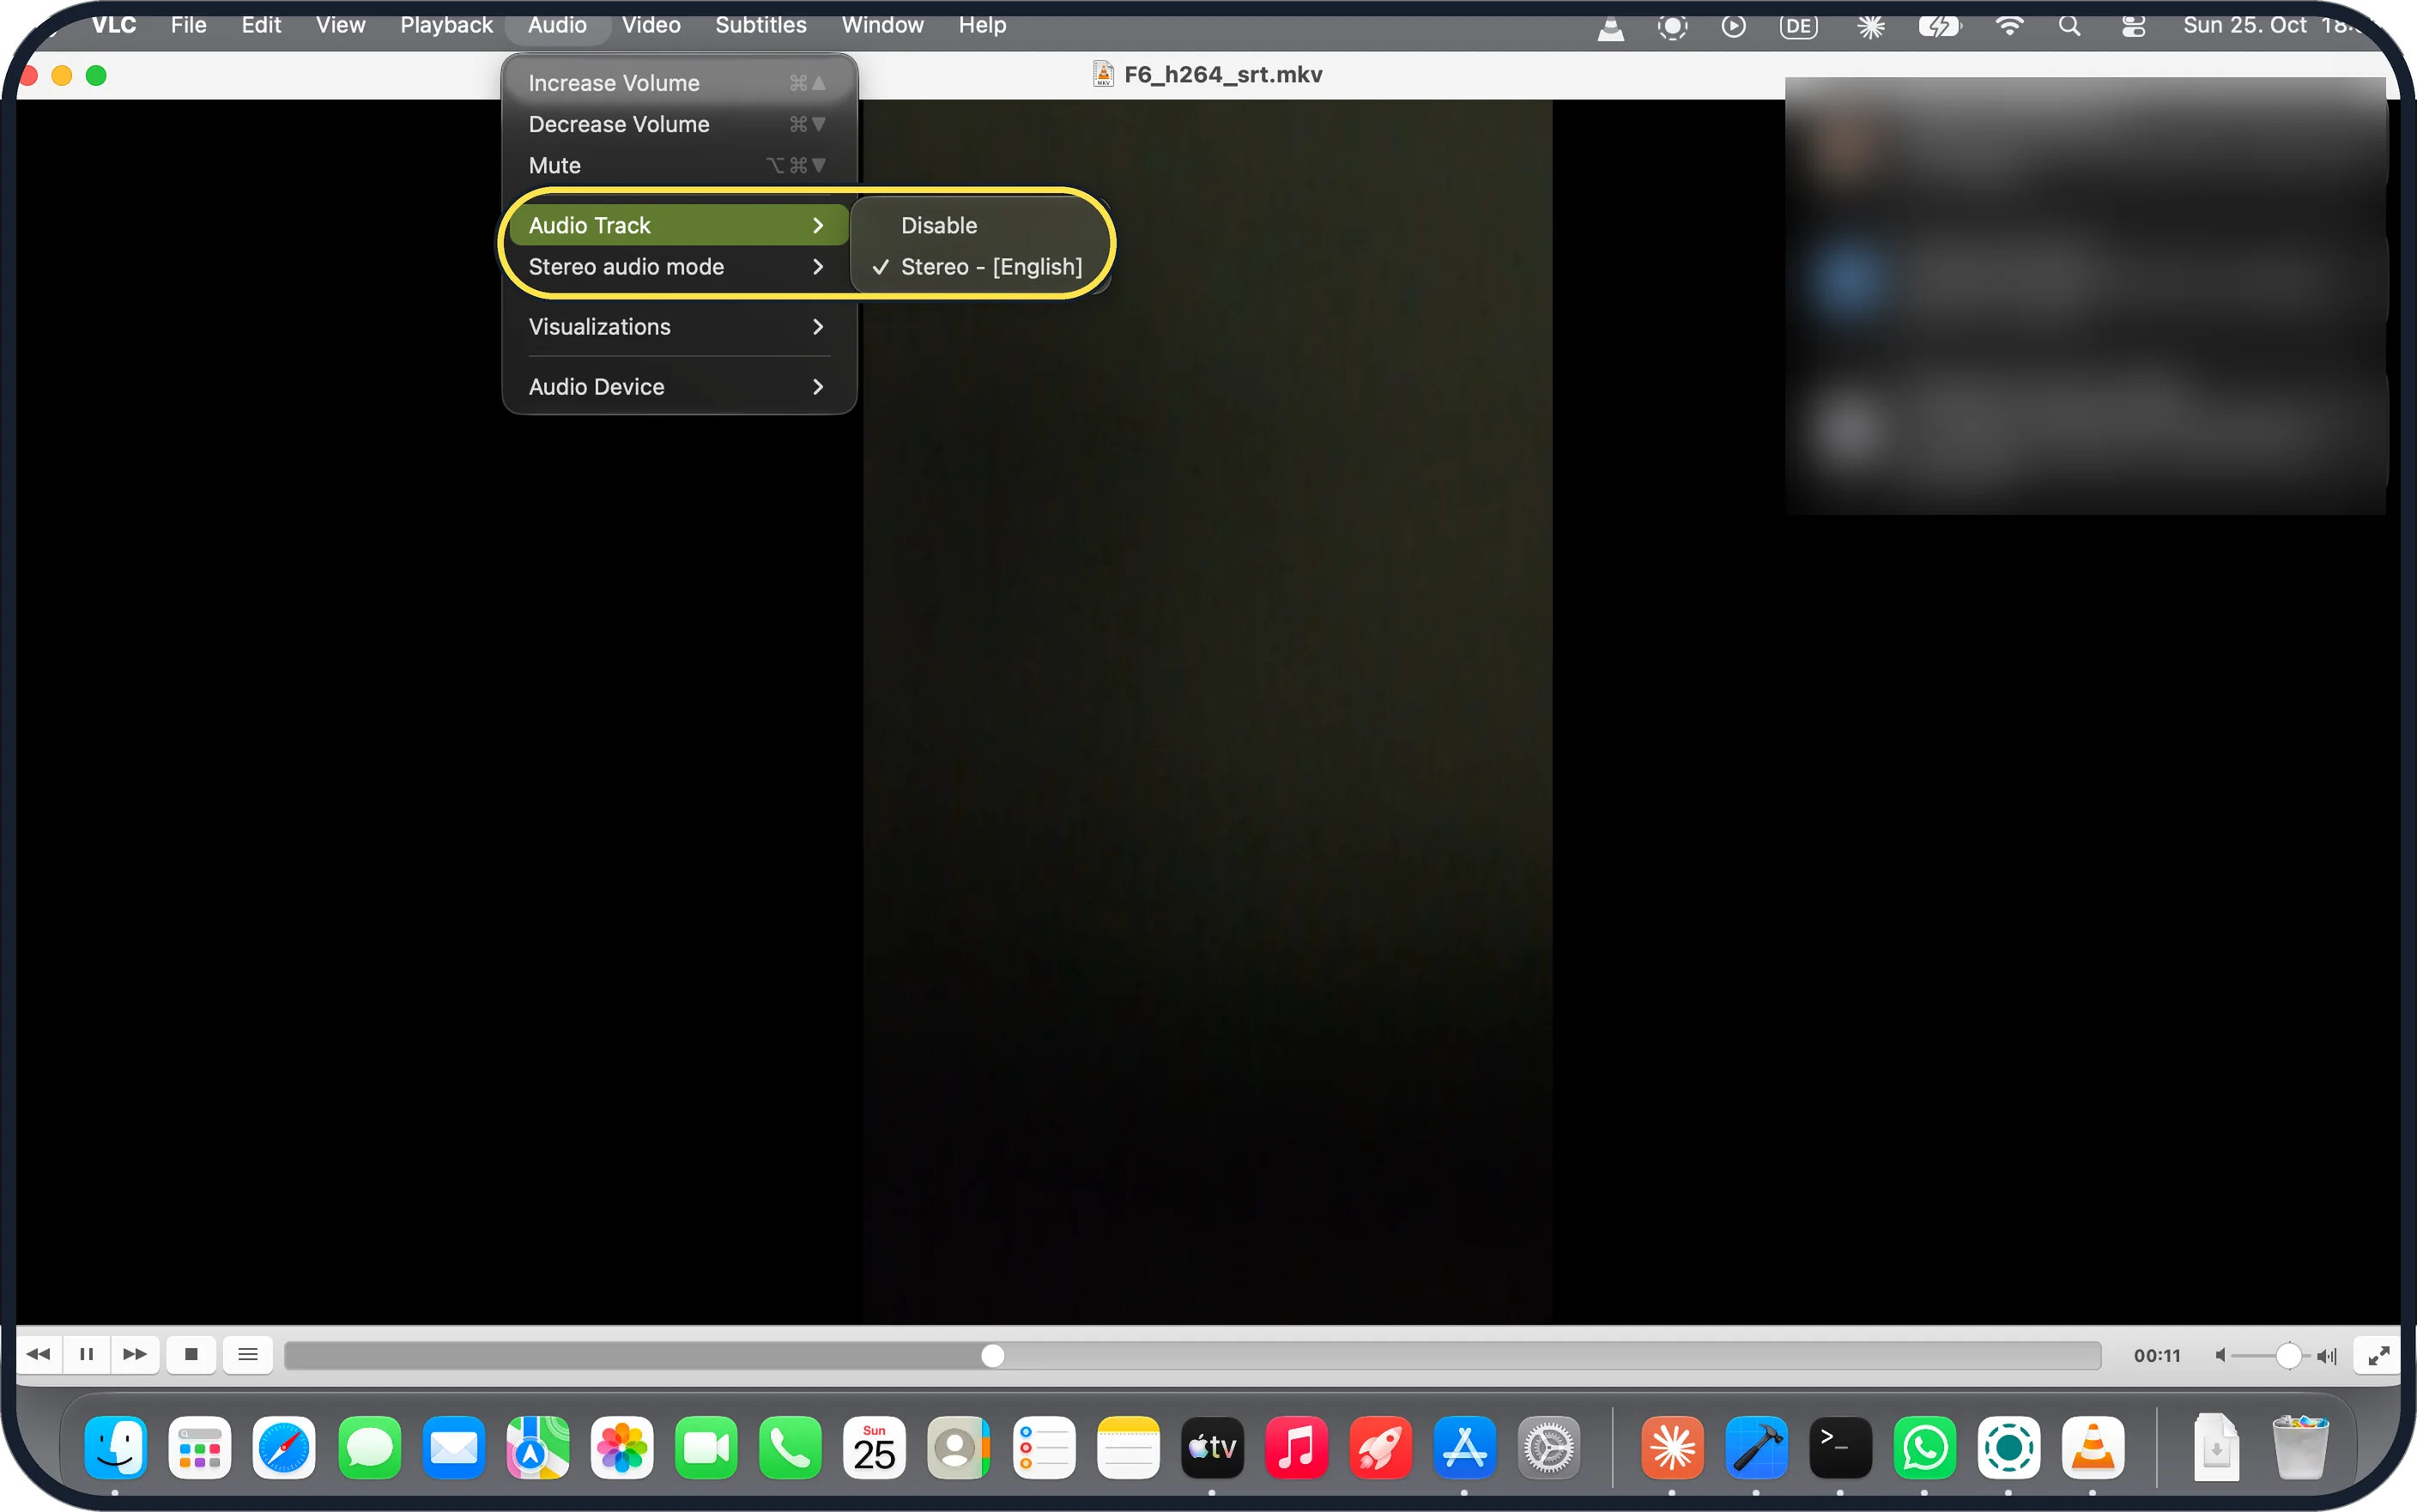Launch WhatsApp from the Dock

pyautogui.click(x=1924, y=1447)
